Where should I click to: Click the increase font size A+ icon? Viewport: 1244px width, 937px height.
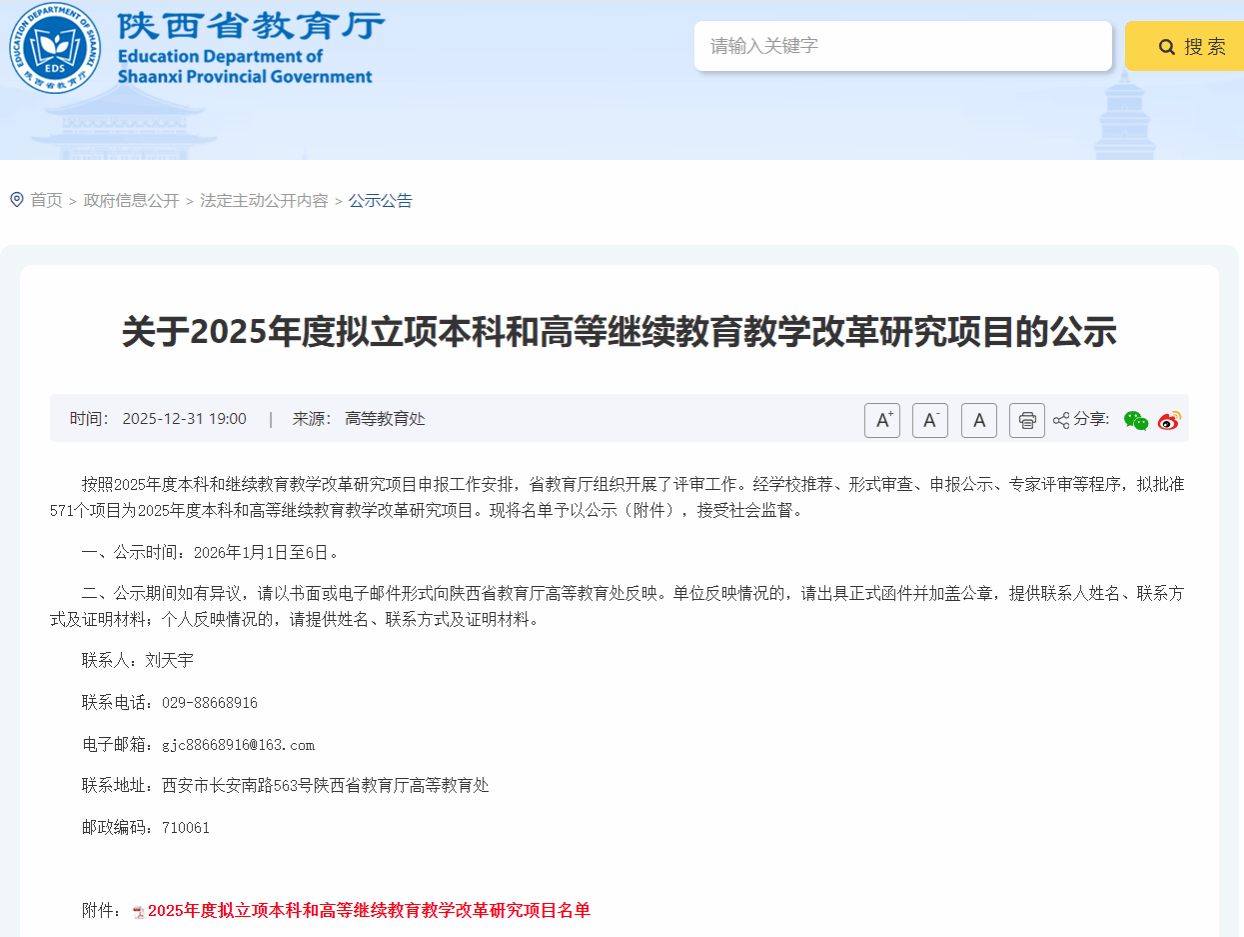click(x=882, y=420)
